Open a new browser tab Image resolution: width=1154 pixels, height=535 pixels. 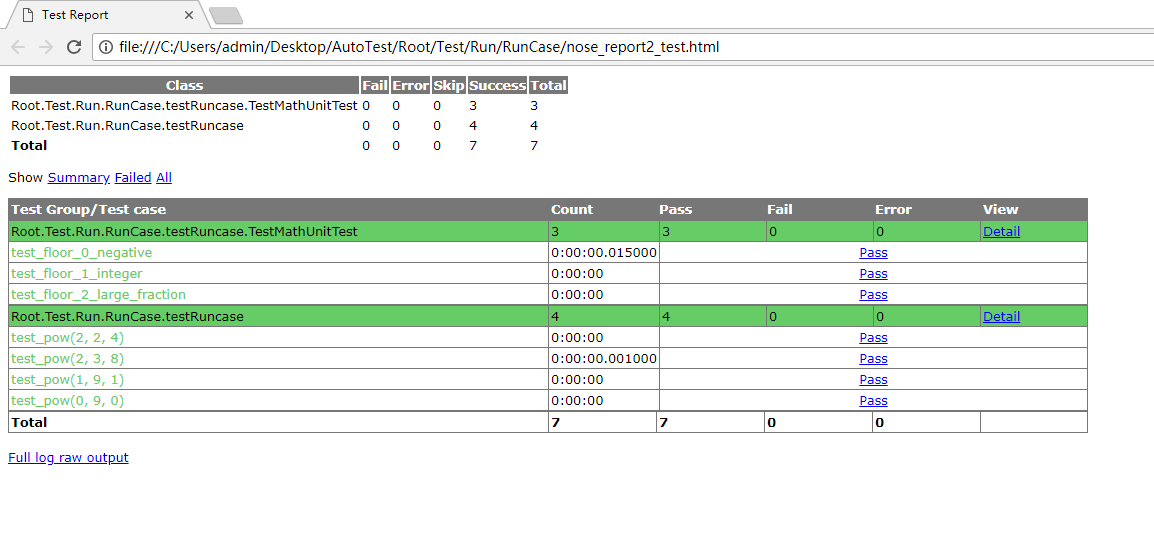pyautogui.click(x=226, y=15)
